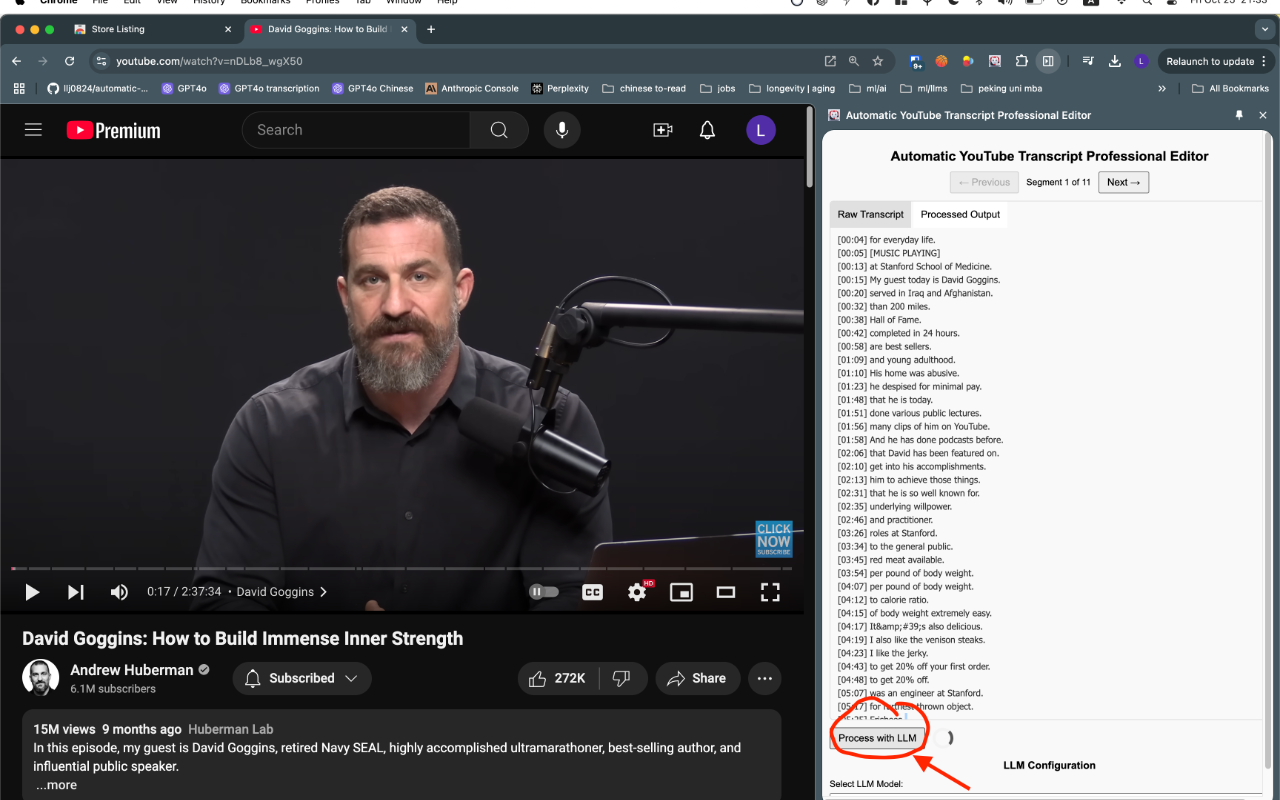
Task: Play the video
Action: pyautogui.click(x=32, y=592)
